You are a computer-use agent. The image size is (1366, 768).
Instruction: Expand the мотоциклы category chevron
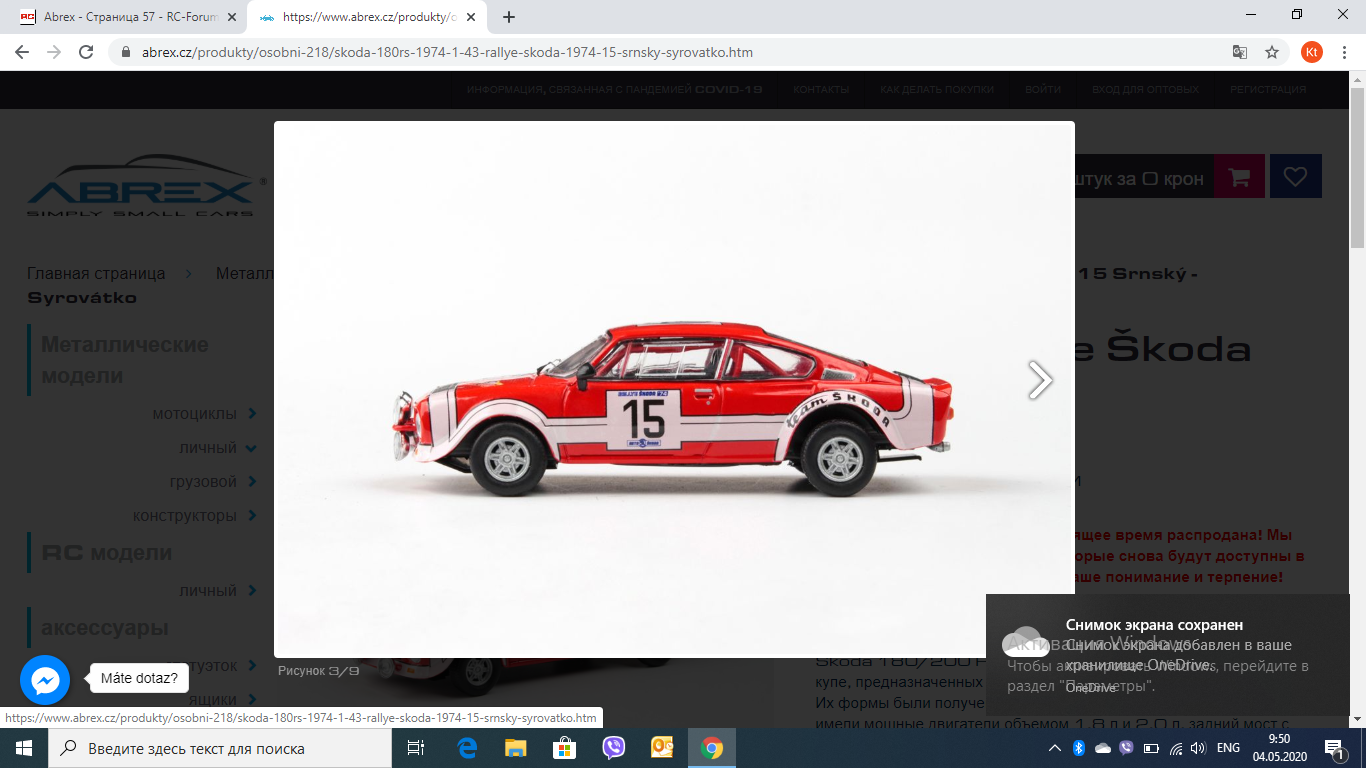(x=252, y=413)
